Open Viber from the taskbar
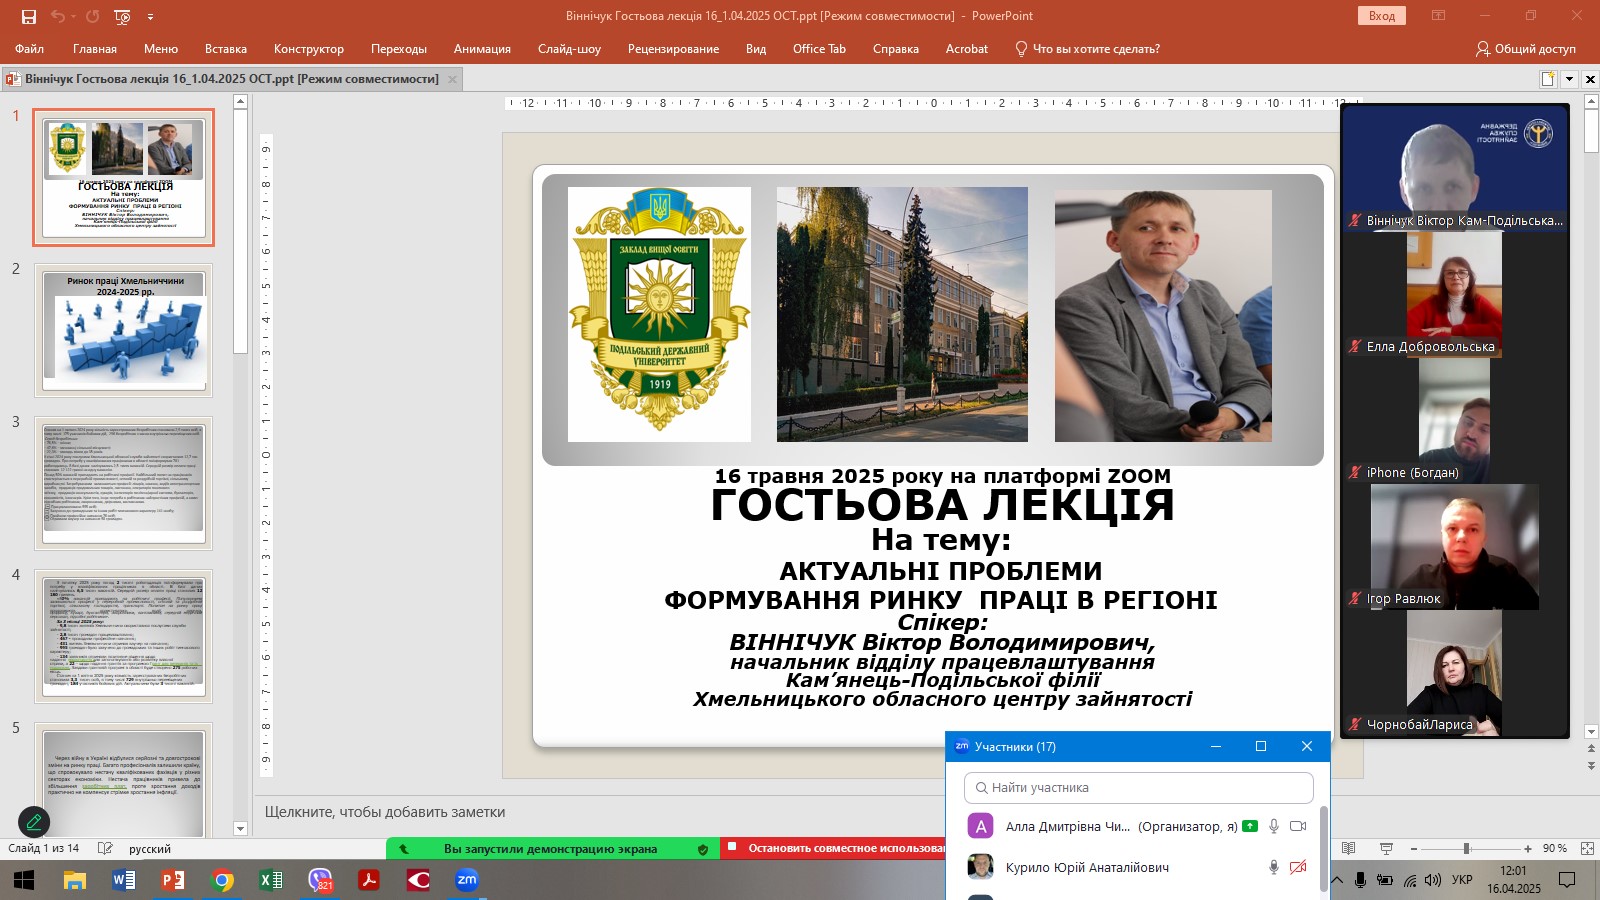Viewport: 1600px width, 900px height. coord(320,880)
